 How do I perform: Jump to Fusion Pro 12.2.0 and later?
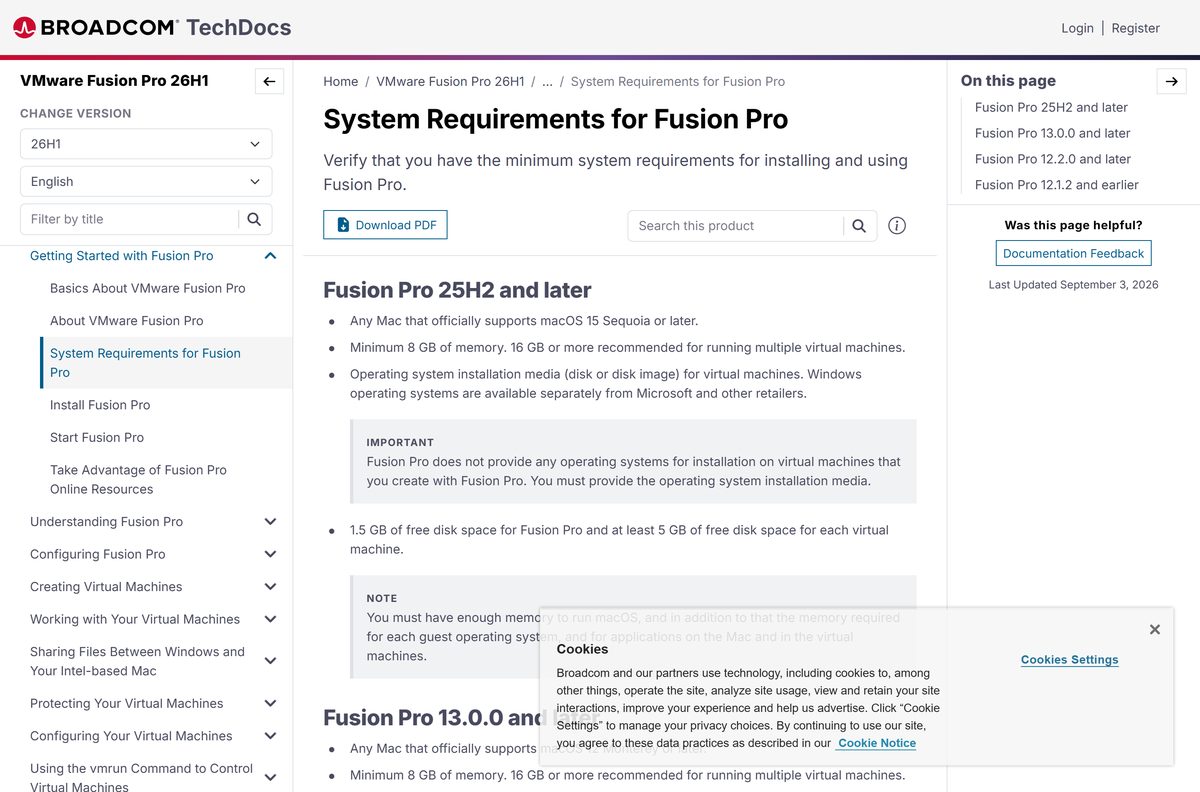coord(1053,159)
